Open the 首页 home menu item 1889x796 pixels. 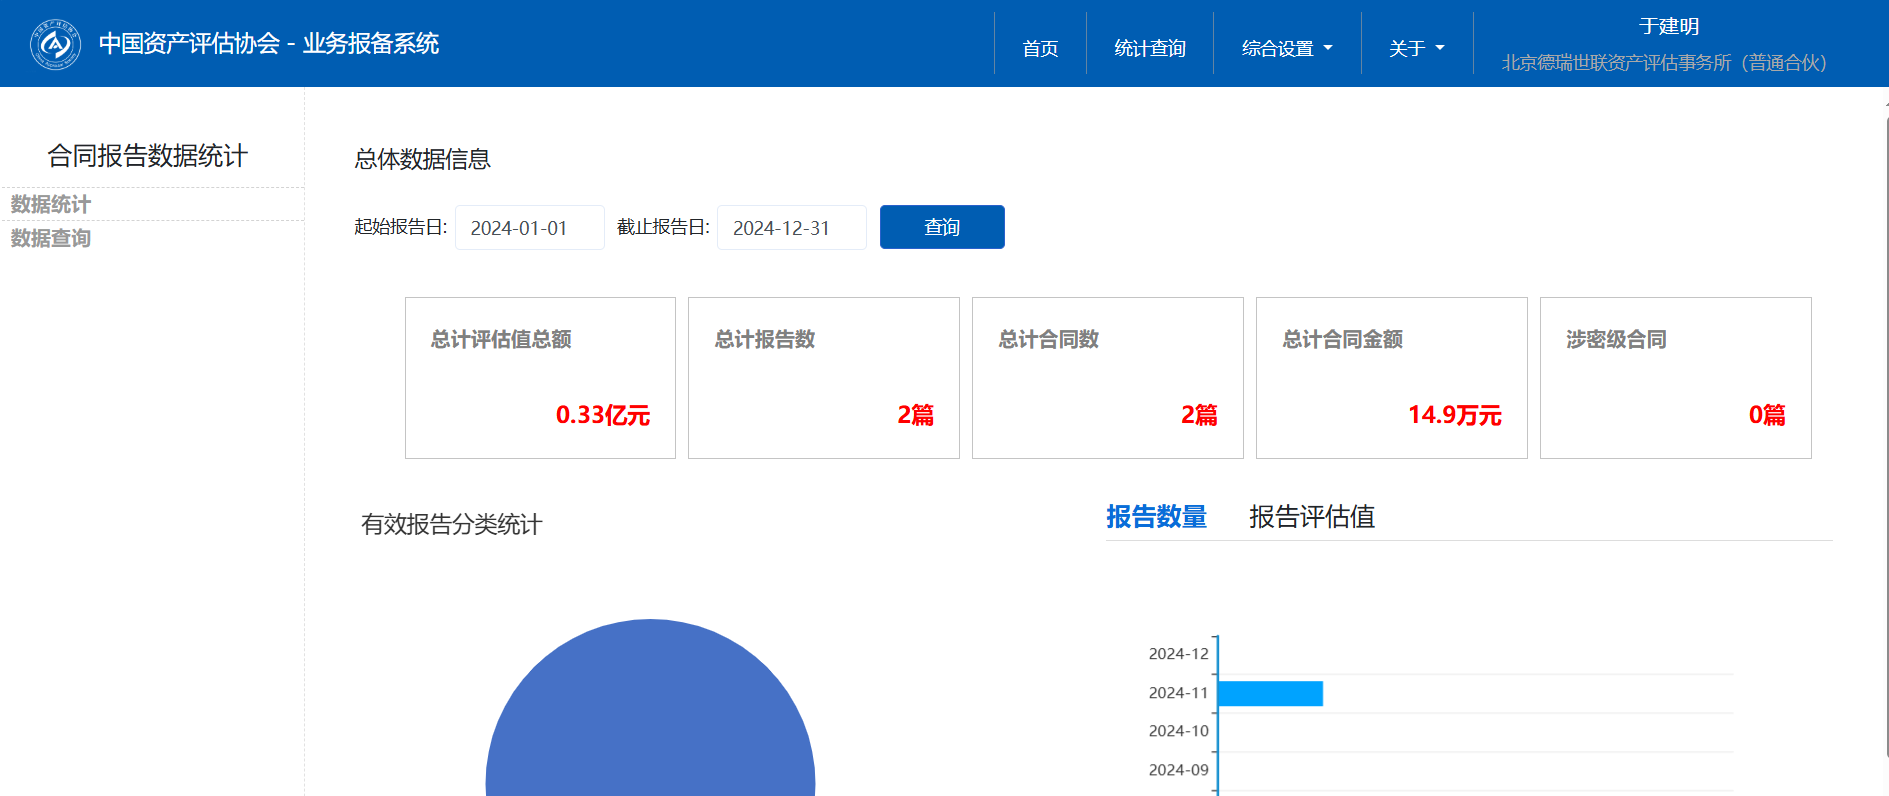(1040, 48)
